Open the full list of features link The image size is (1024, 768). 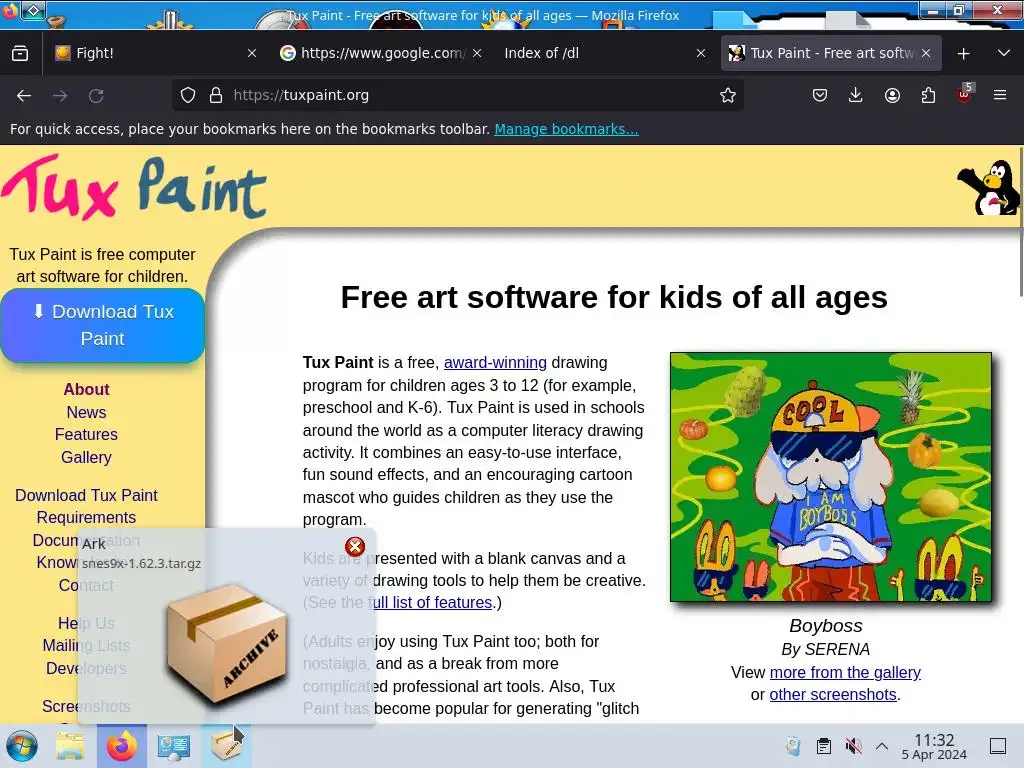click(x=430, y=602)
